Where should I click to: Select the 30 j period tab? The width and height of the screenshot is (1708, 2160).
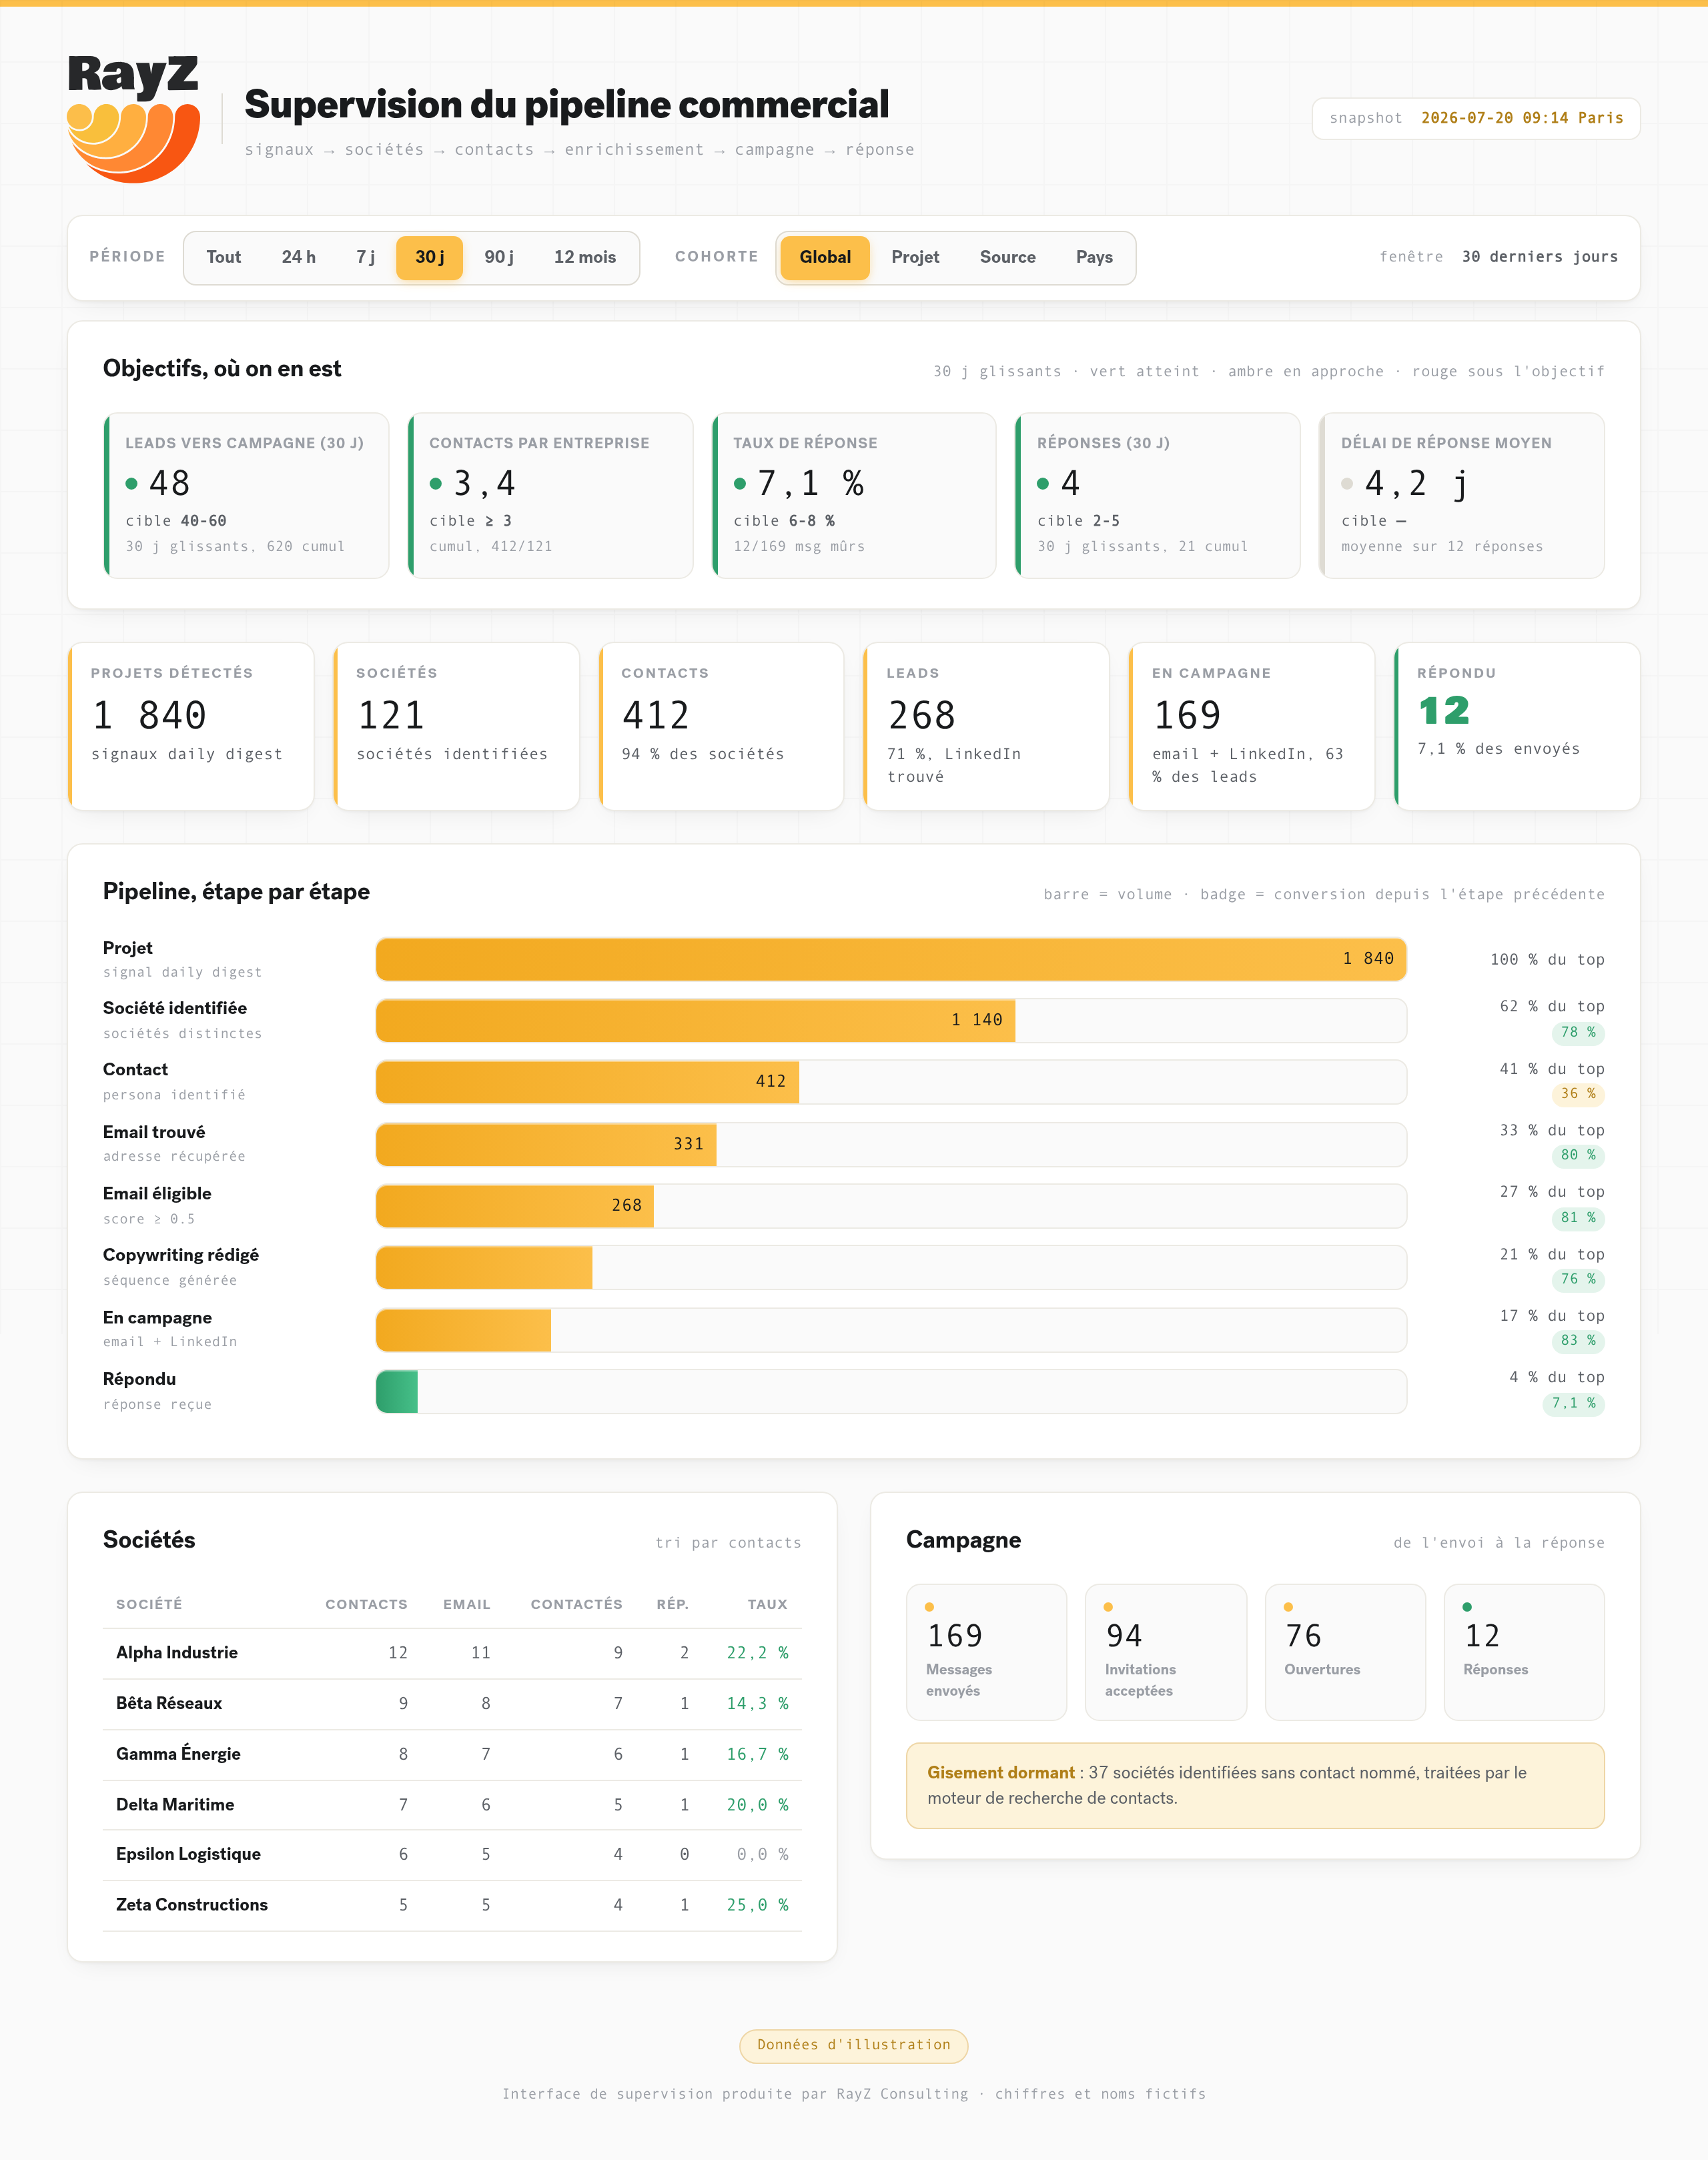pyautogui.click(x=430, y=257)
